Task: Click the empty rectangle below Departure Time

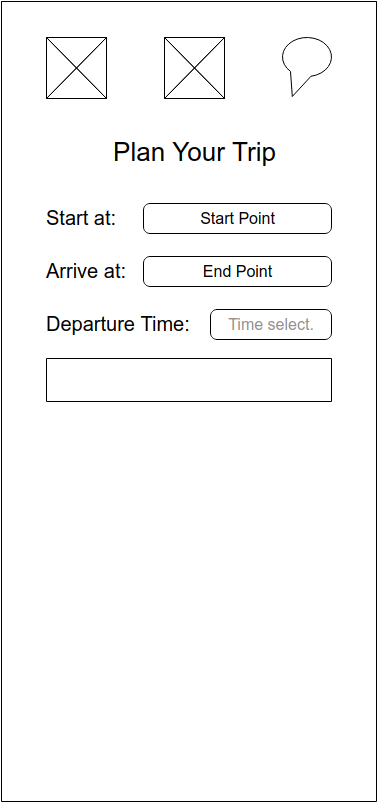Action: click(189, 380)
